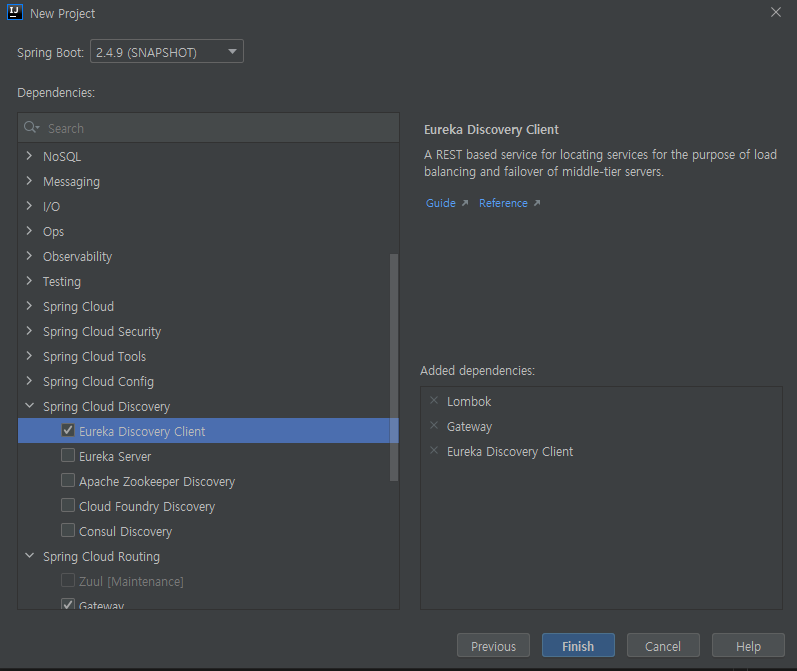Screen dimensions: 797x671
Task: Click the Previous button
Action: tap(493, 646)
